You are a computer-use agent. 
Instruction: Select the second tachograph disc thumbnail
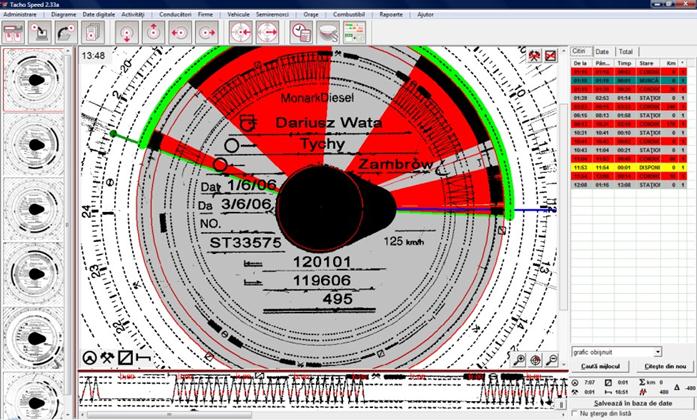click(34, 145)
